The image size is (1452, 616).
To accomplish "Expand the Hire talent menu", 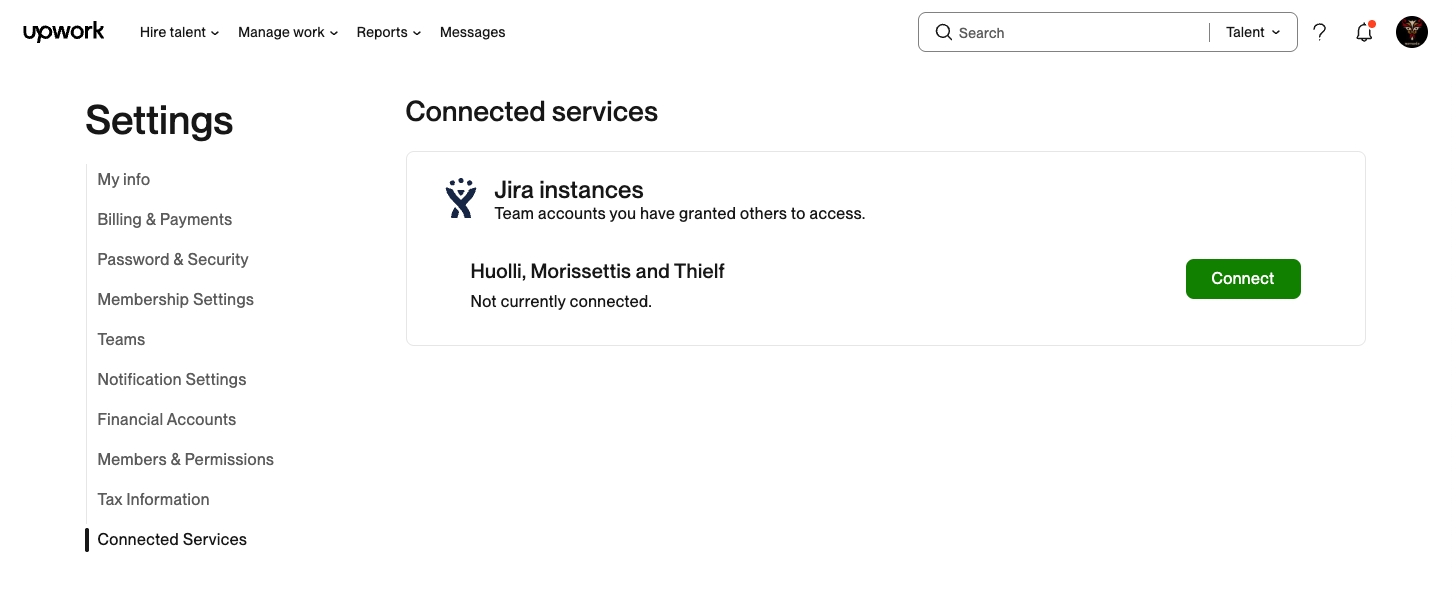I will point(179,32).
